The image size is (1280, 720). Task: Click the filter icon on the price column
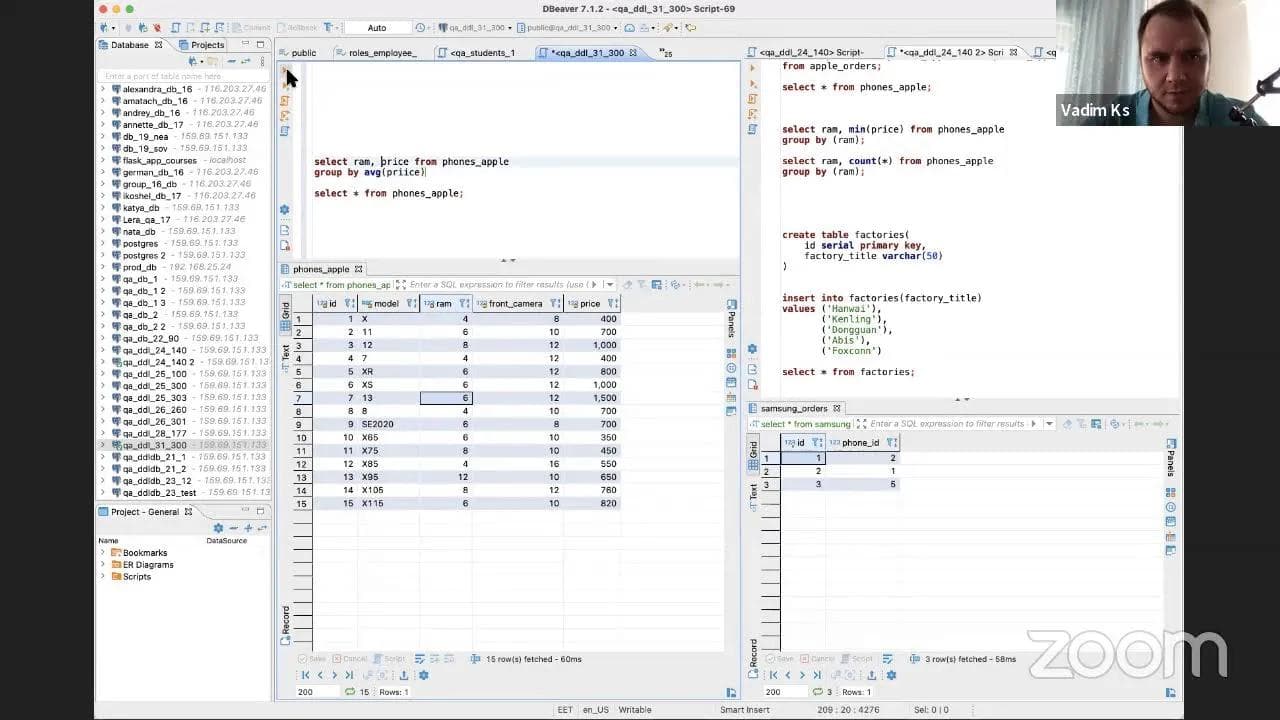click(x=612, y=304)
